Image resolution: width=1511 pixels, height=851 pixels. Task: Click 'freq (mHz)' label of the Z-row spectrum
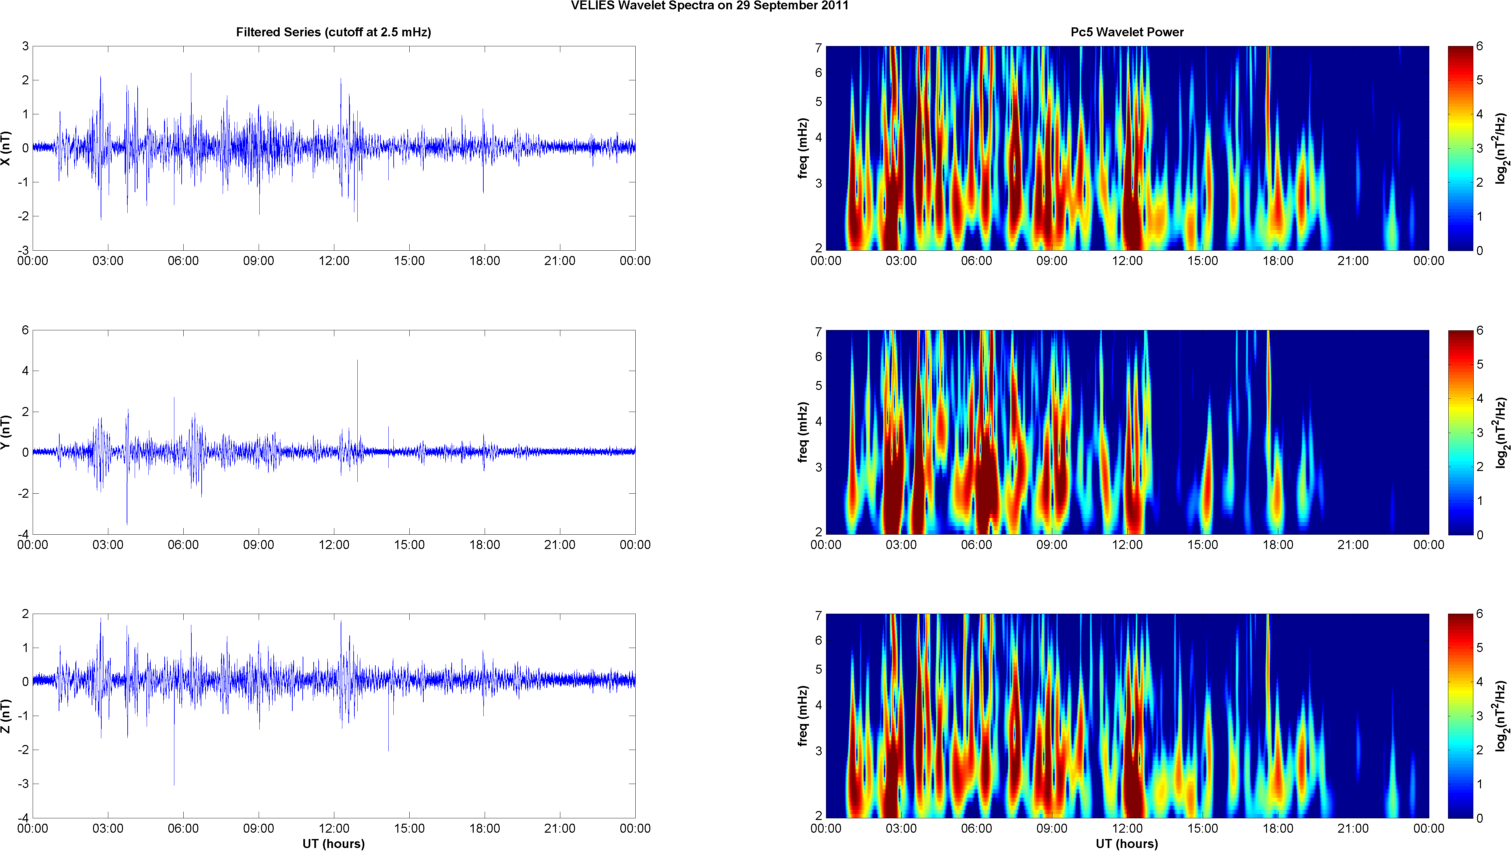[803, 716]
